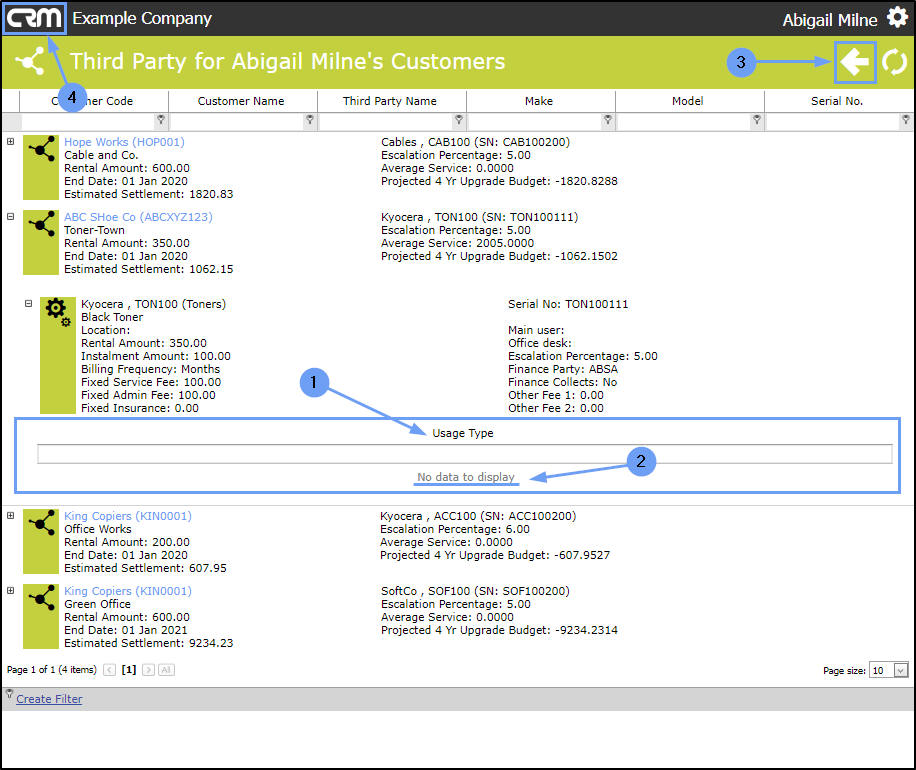Open the Customer Name column filter icon
This screenshot has height=770, width=916.
point(310,120)
